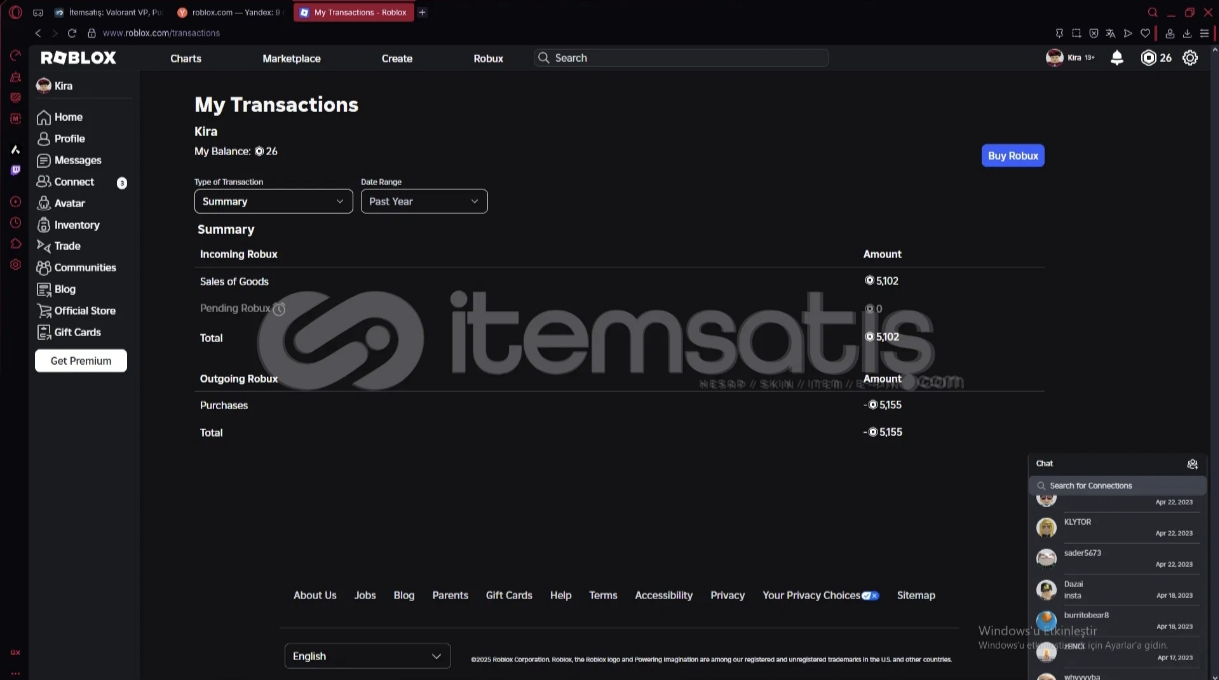
Task: Click the address bar showing roblox.com/transactions
Action: coord(161,33)
